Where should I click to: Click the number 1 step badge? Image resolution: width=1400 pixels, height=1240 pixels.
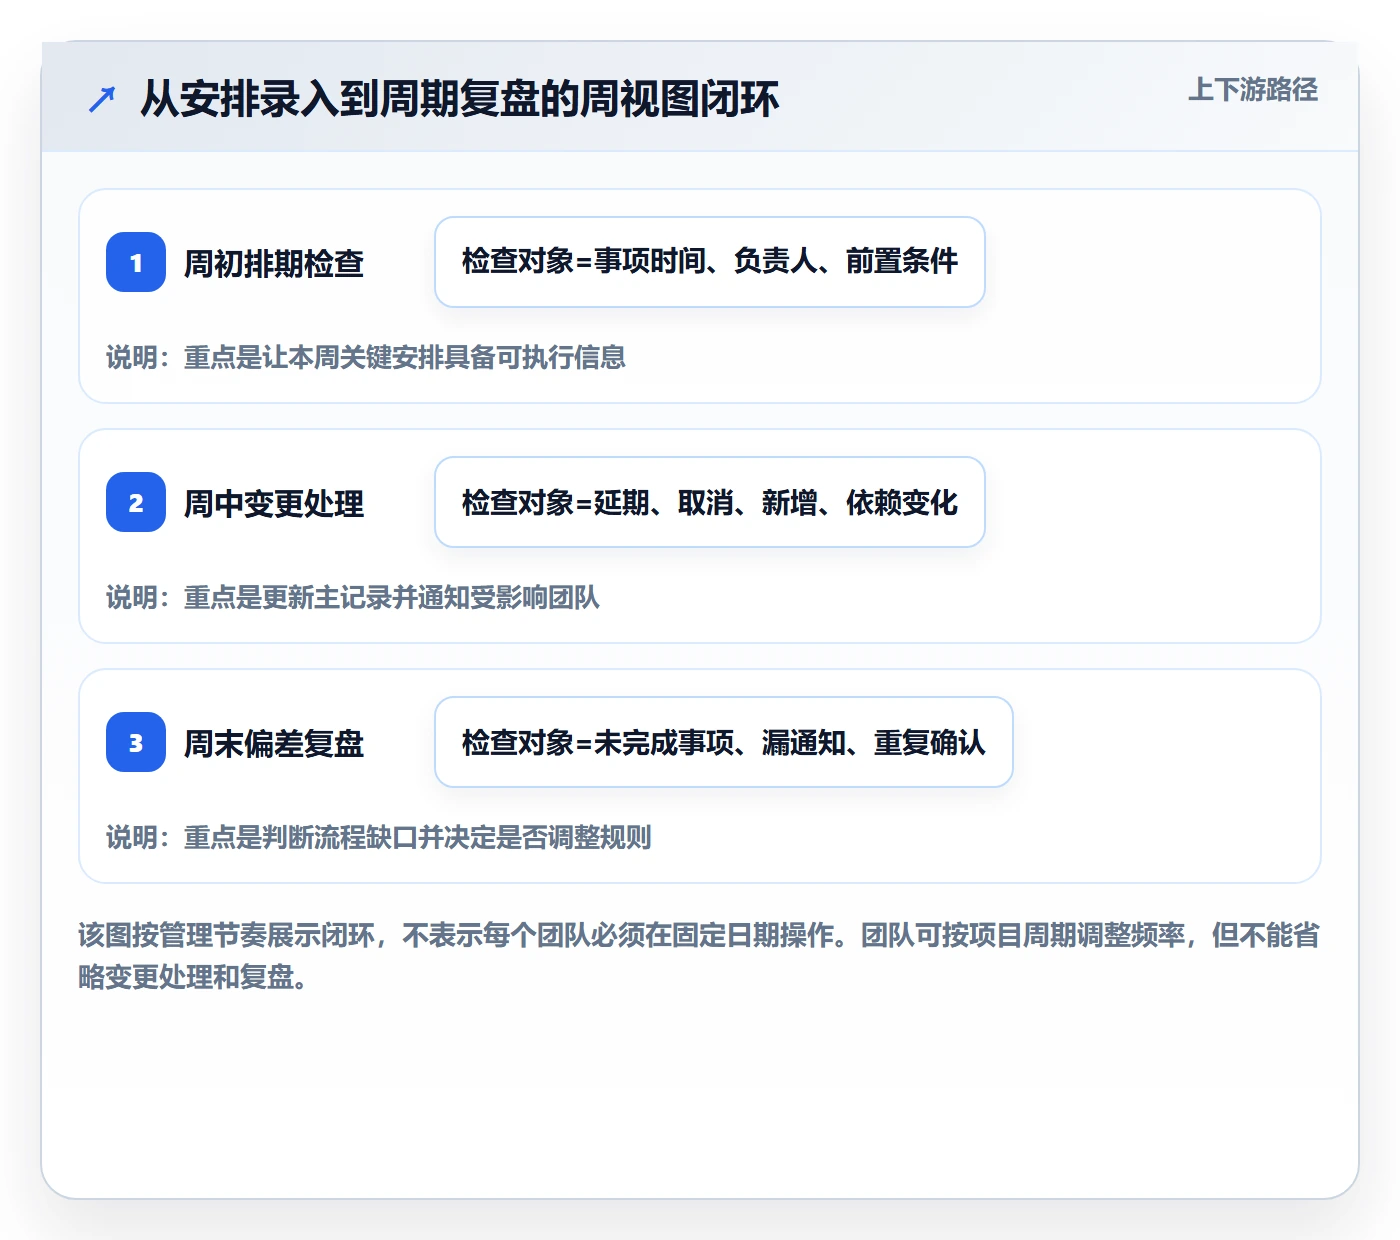[136, 262]
